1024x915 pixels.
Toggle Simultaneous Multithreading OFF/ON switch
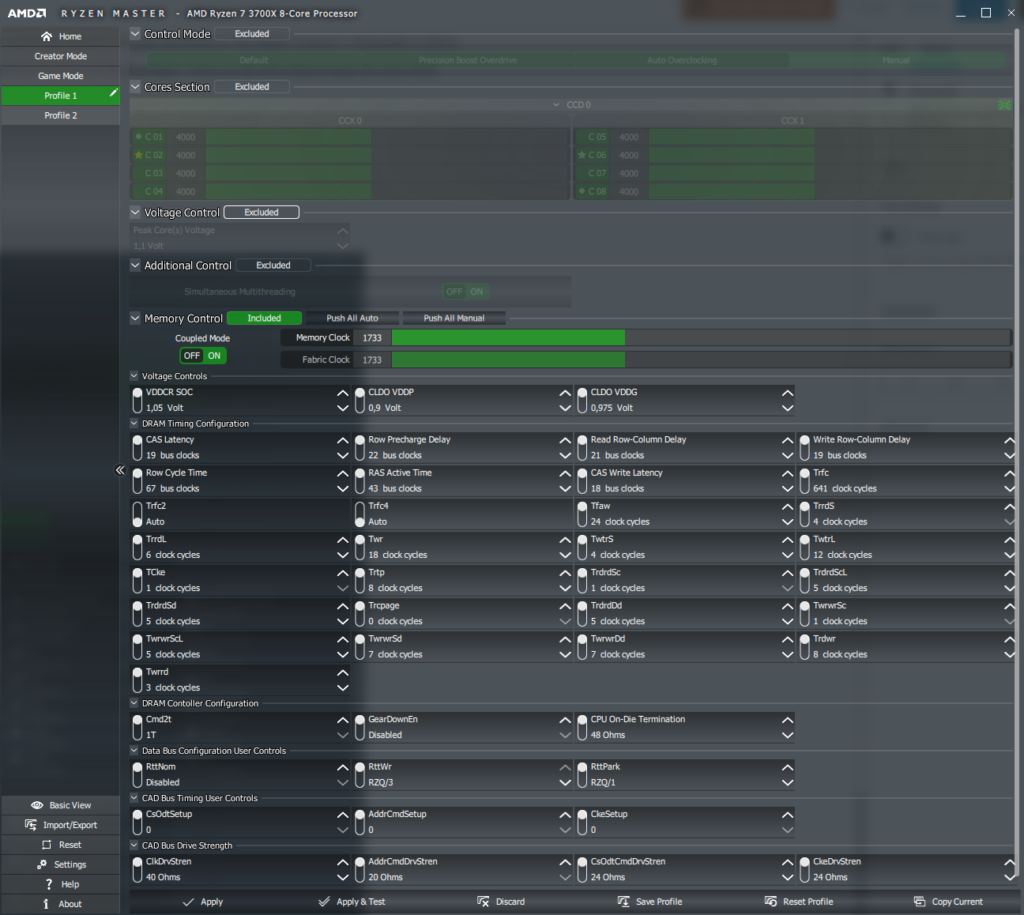(466, 292)
